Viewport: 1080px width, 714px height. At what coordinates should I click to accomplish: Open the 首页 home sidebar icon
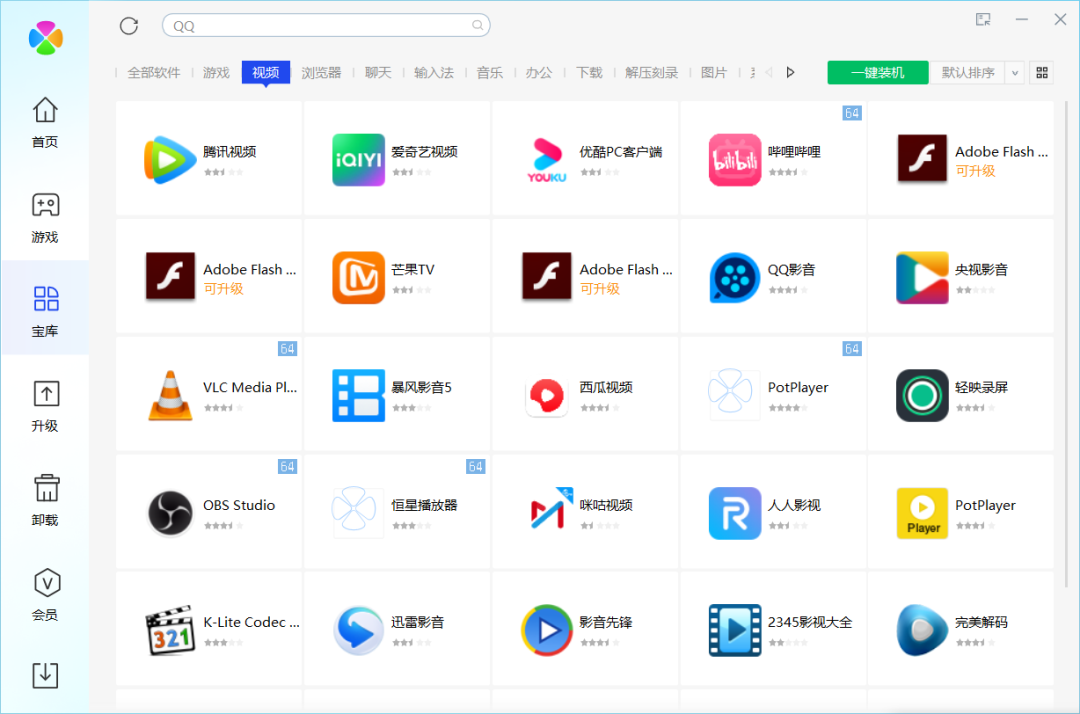coord(45,110)
